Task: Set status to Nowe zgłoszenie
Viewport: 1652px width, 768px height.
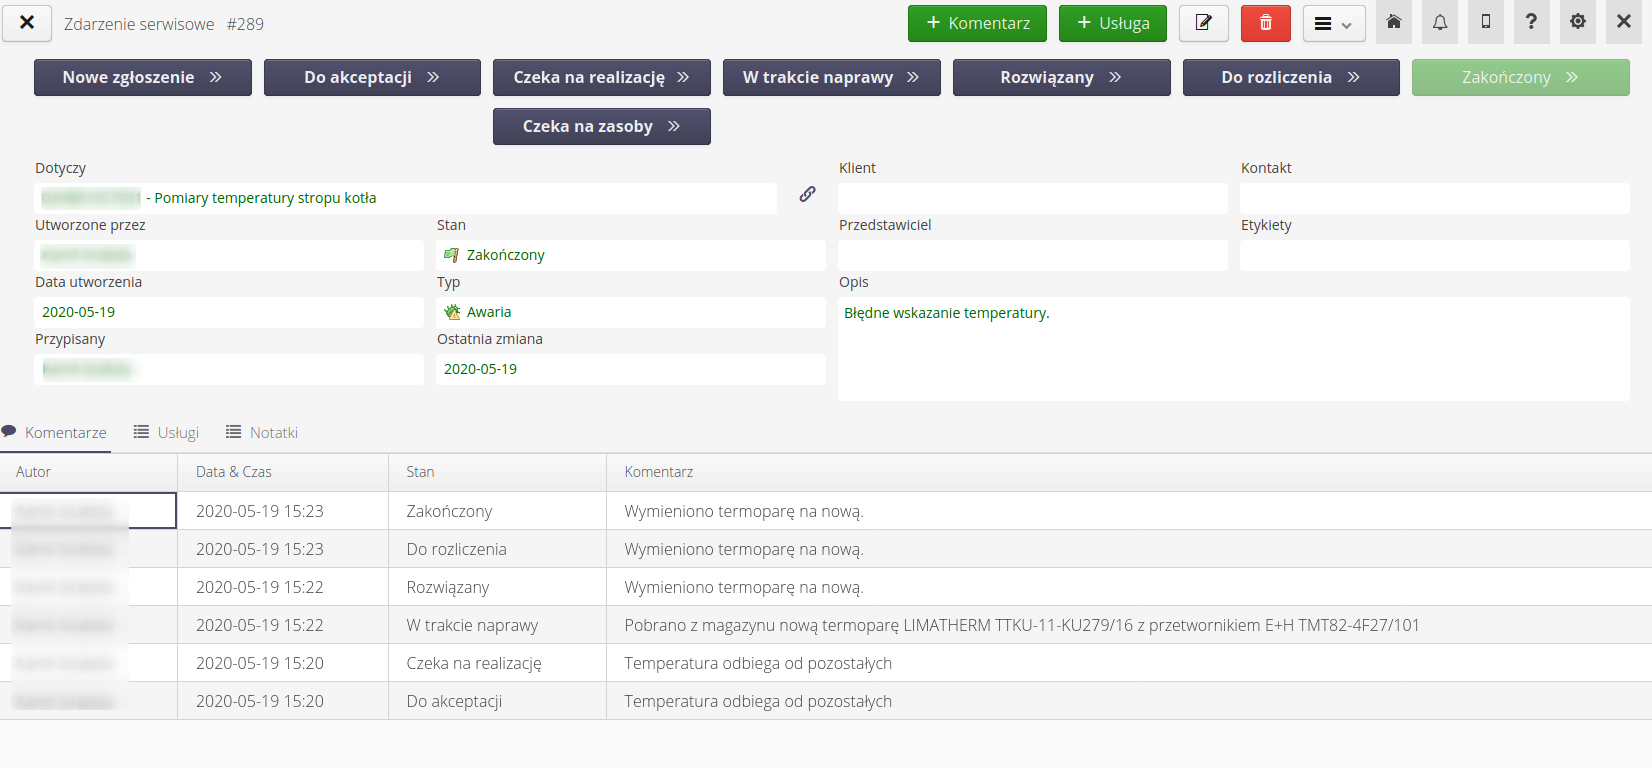Action: click(142, 77)
